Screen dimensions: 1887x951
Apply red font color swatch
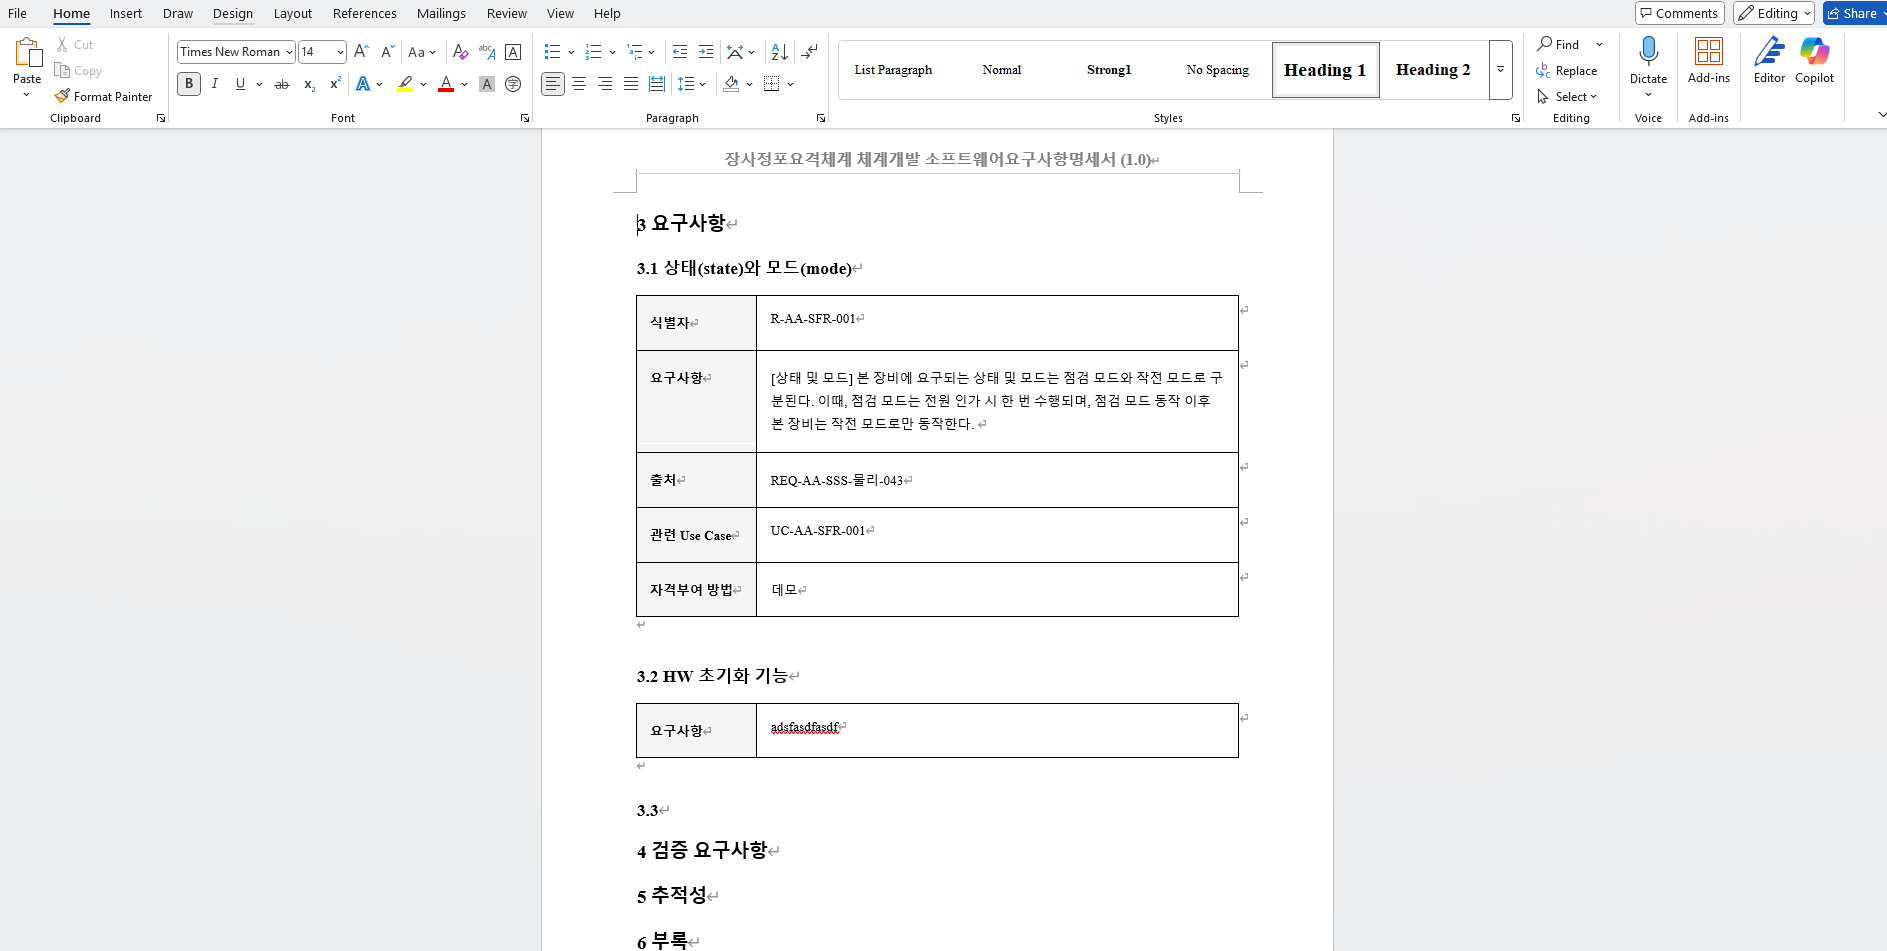click(444, 84)
